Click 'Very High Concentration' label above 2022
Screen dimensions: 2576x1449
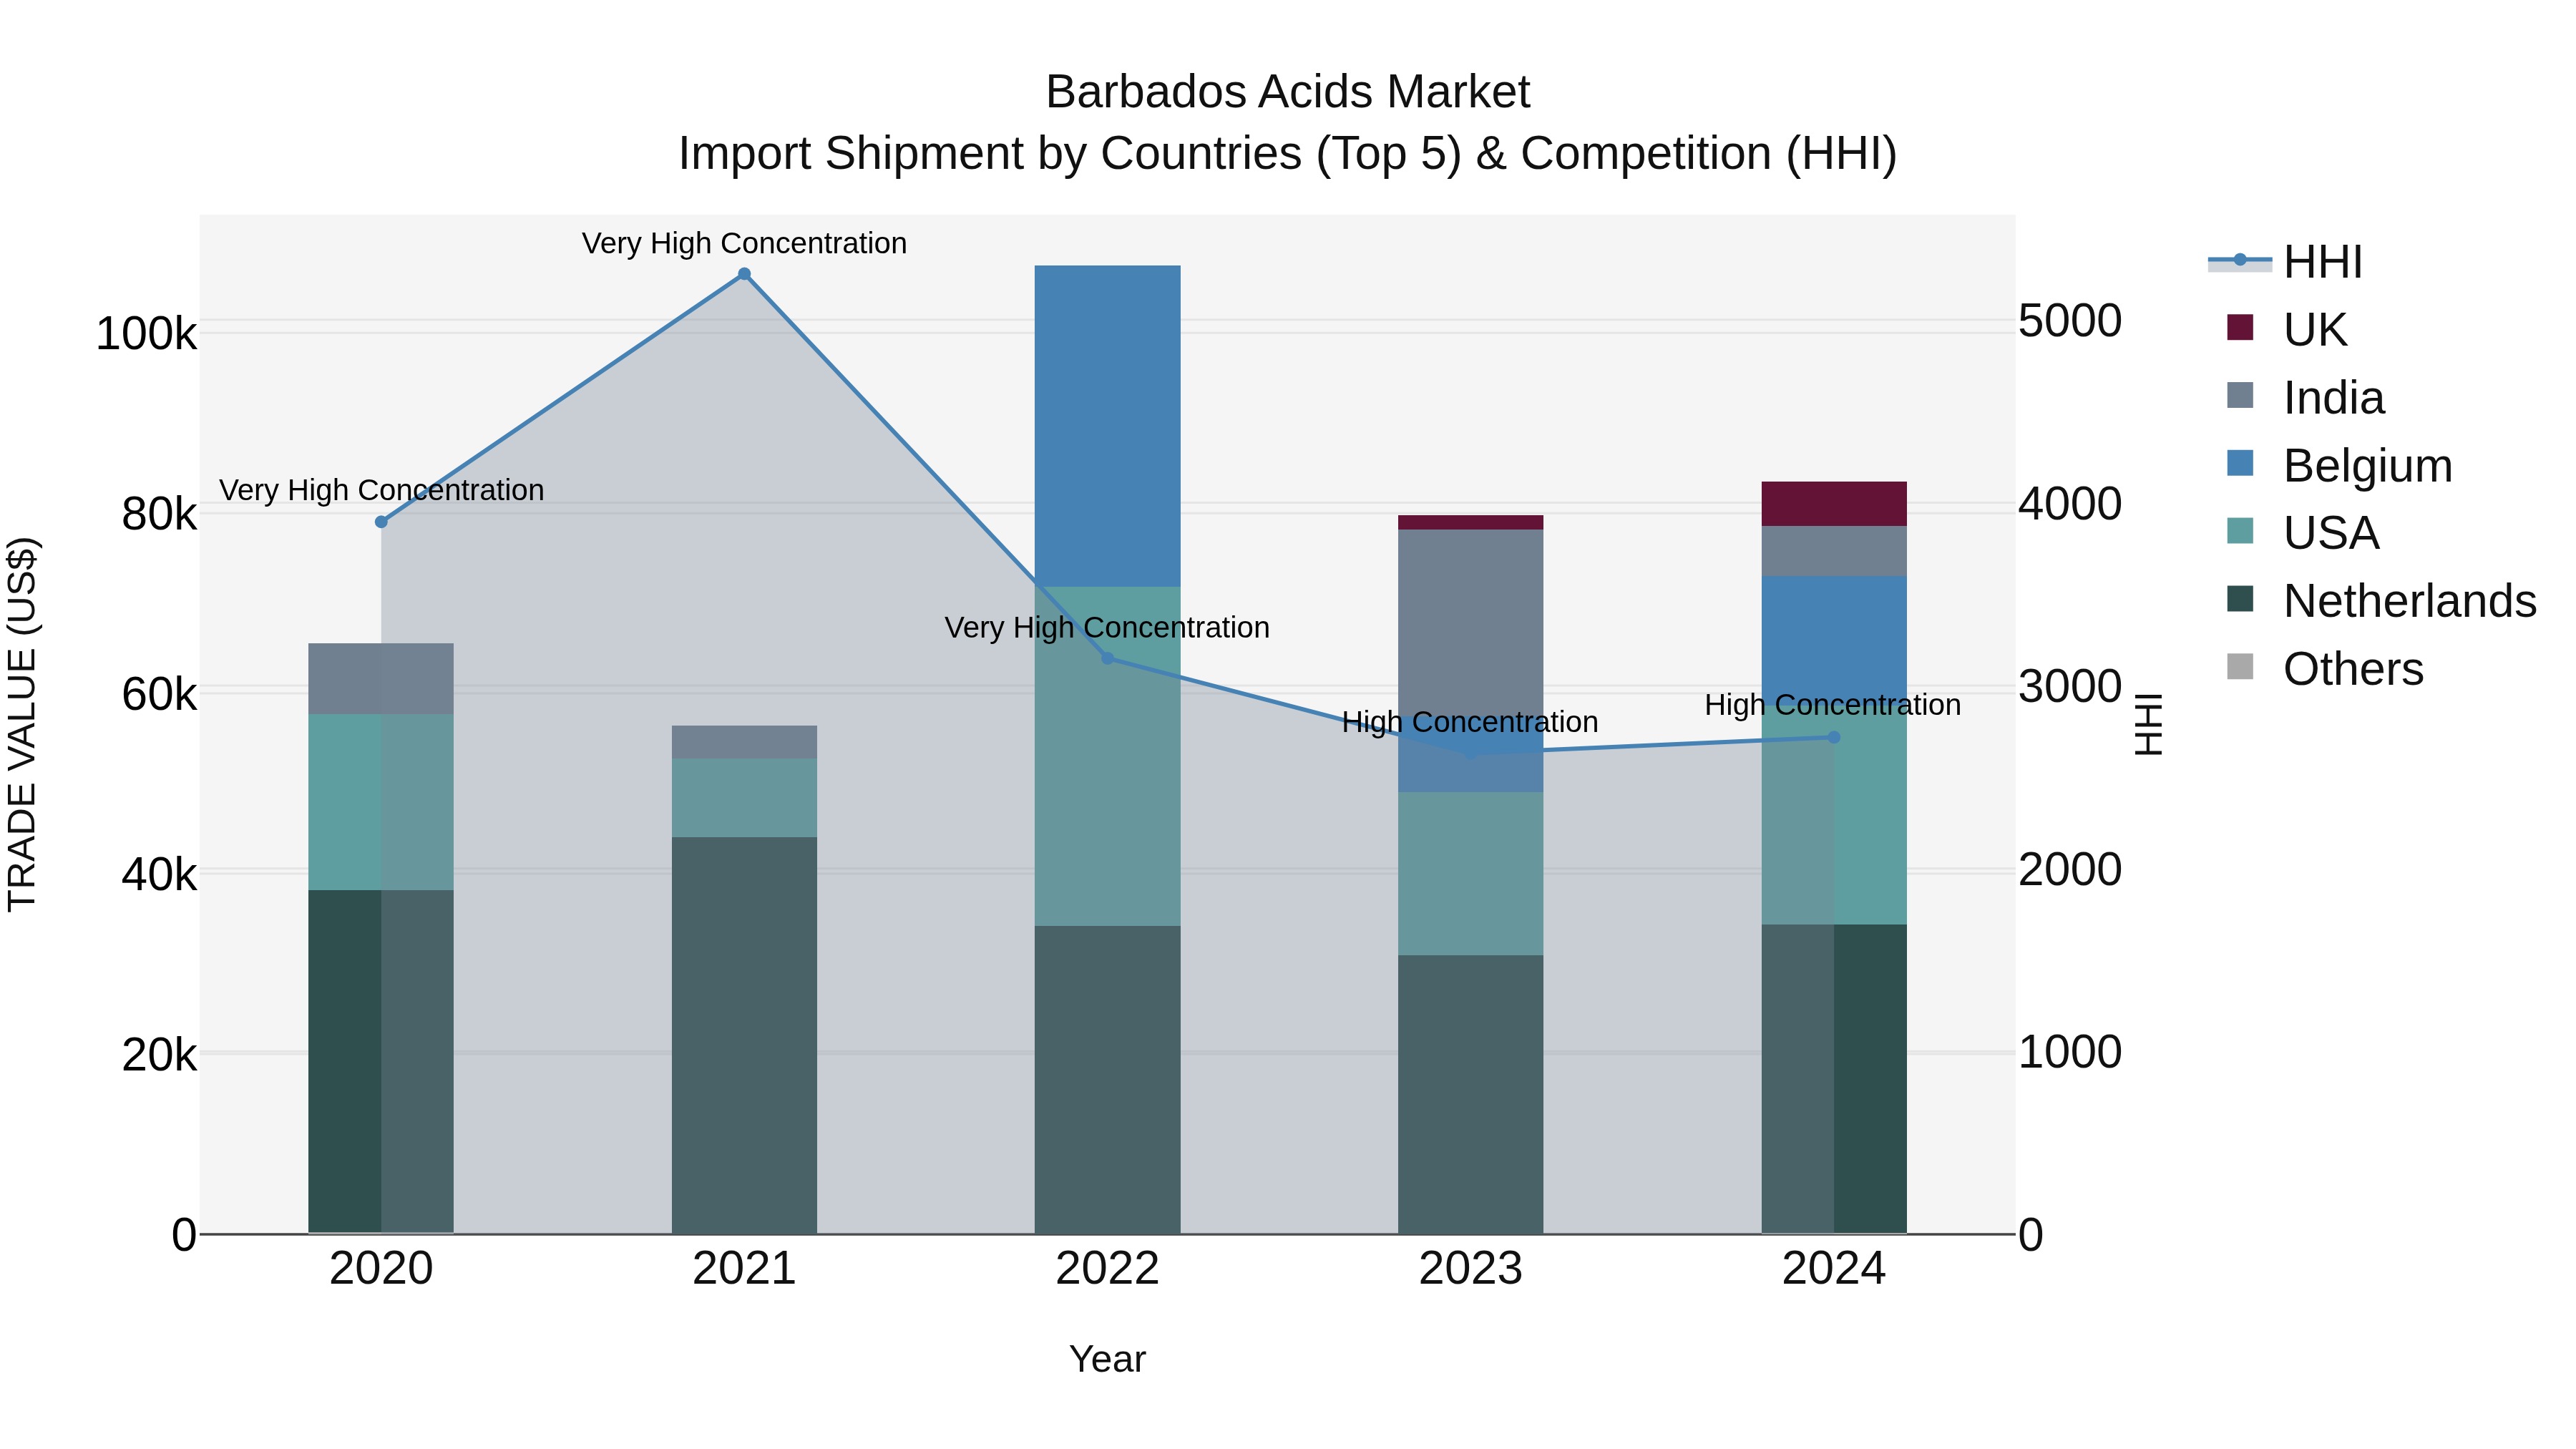(1107, 627)
